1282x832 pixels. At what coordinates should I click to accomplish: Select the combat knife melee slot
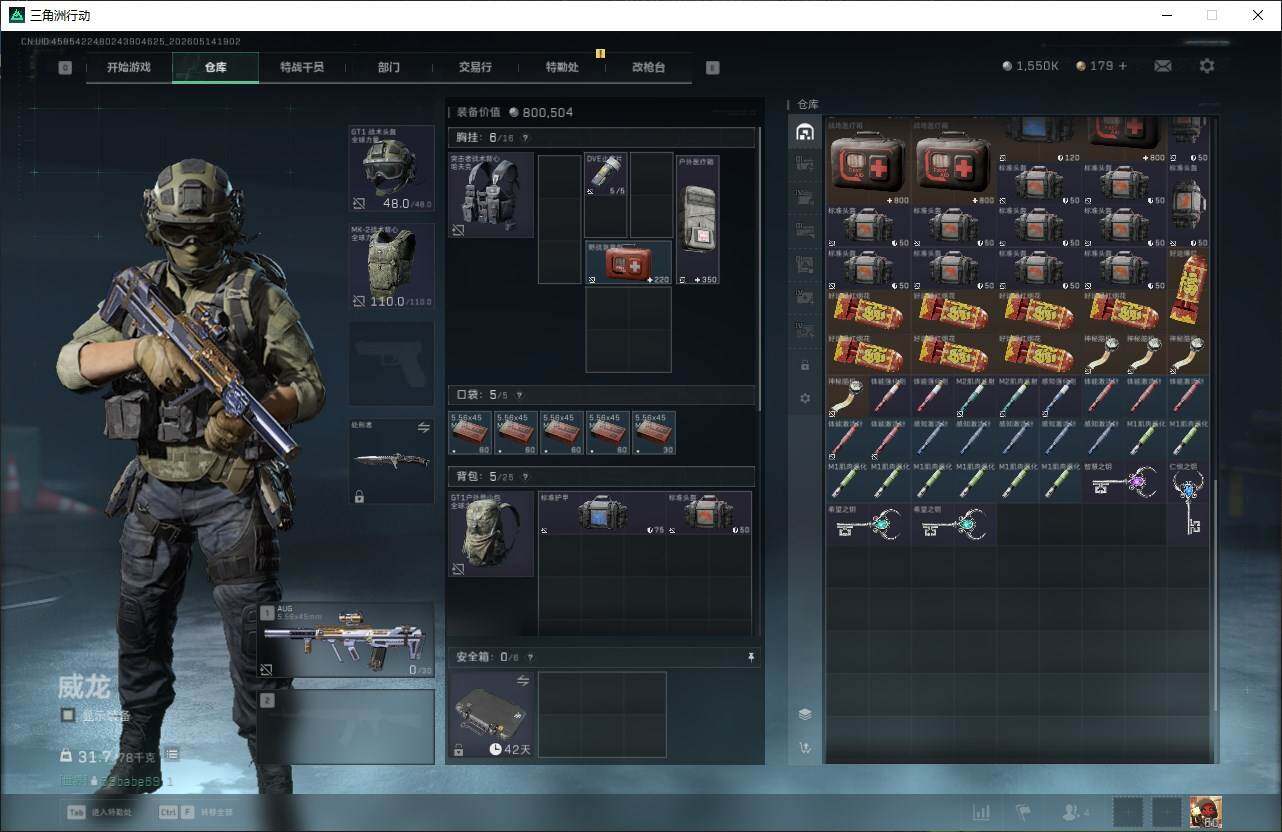391,461
